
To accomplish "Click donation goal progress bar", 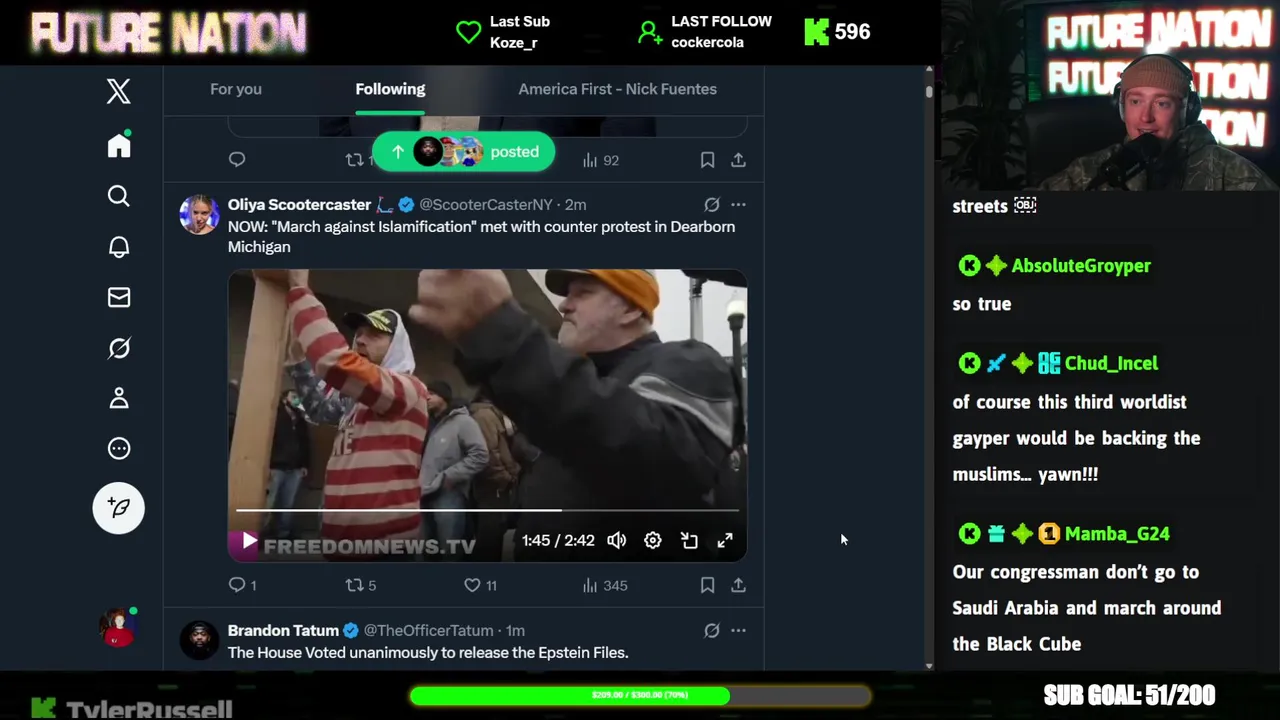I will pyautogui.click(x=640, y=694).
